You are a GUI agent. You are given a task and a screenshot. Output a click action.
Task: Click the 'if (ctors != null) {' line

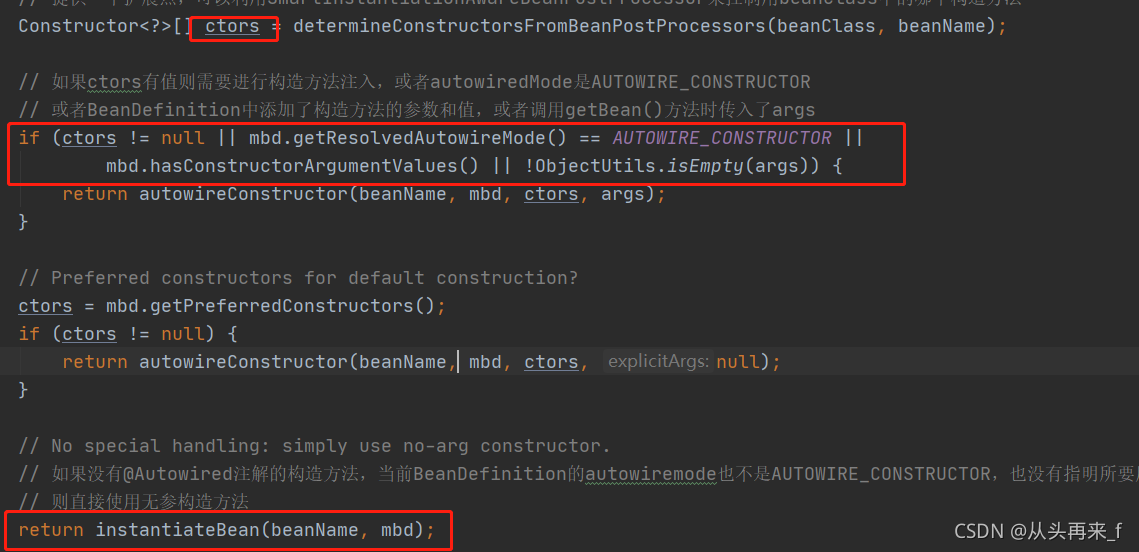tap(128, 334)
